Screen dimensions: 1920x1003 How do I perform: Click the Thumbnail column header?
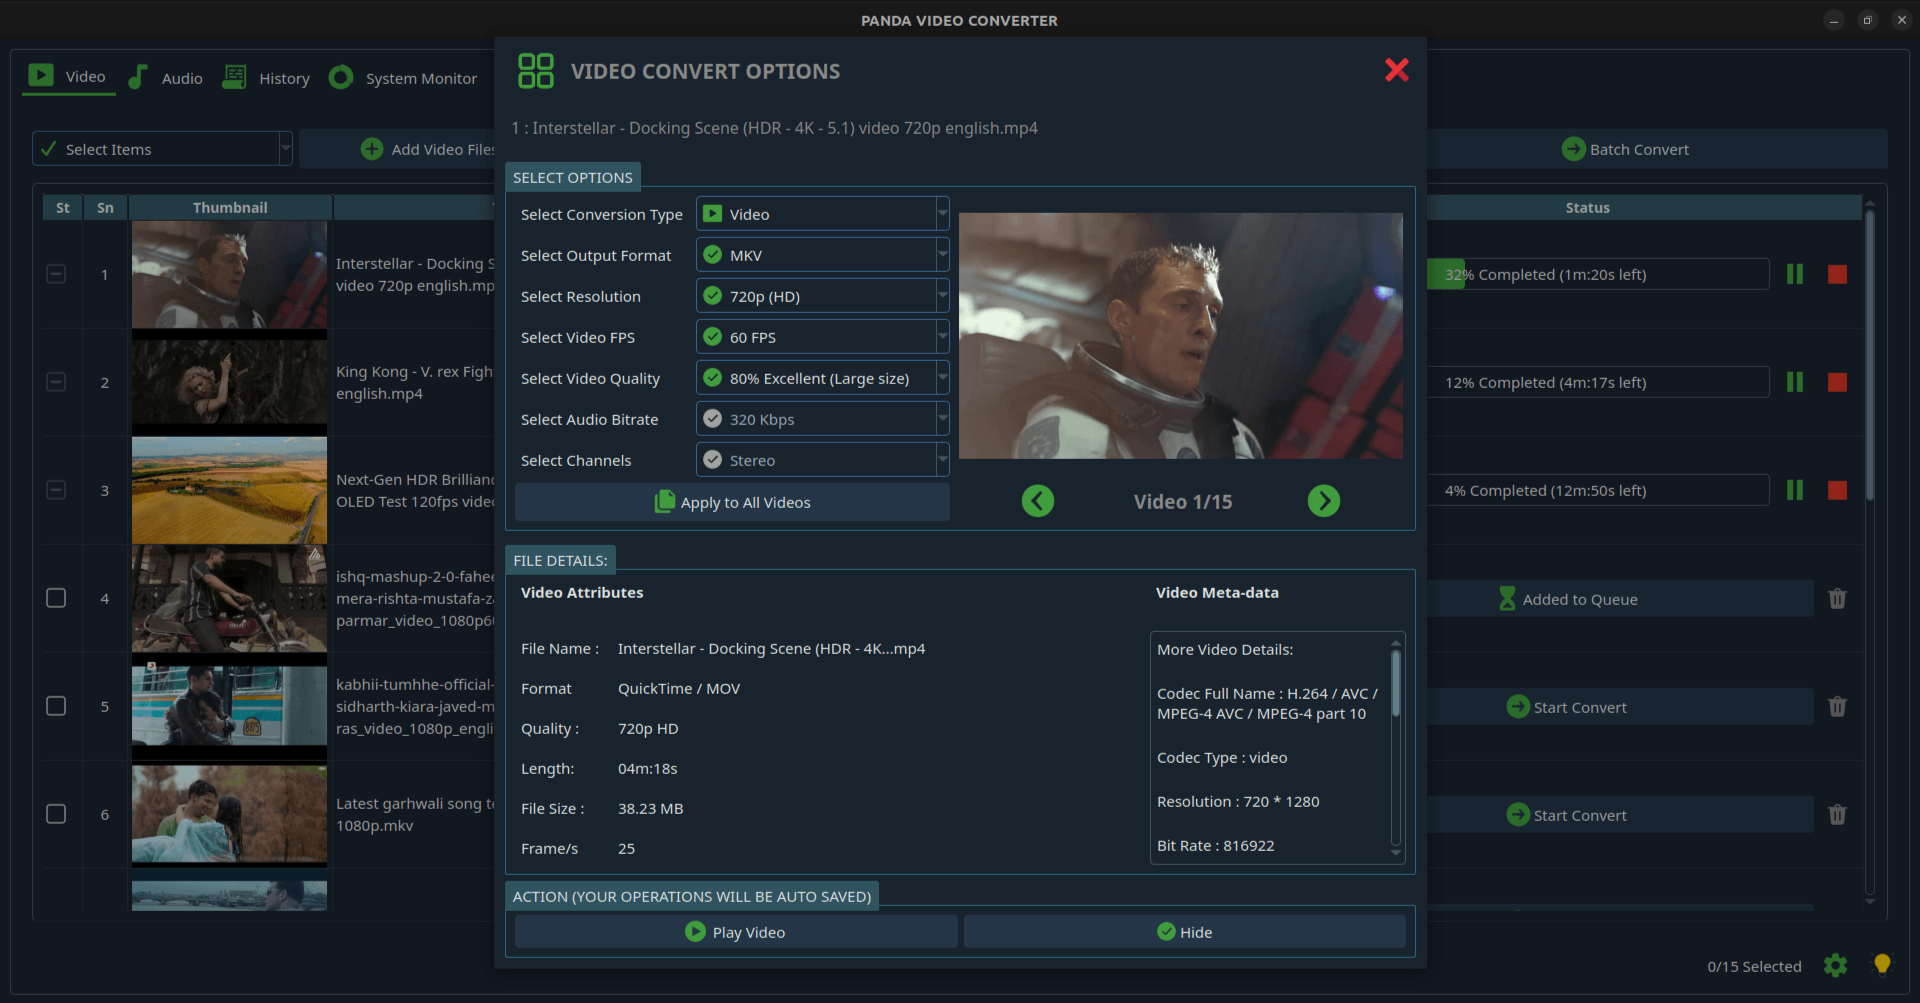230,207
